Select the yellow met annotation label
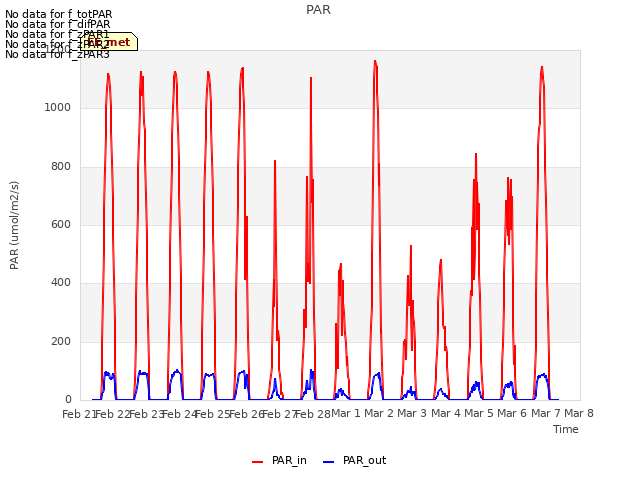 point(109,42)
